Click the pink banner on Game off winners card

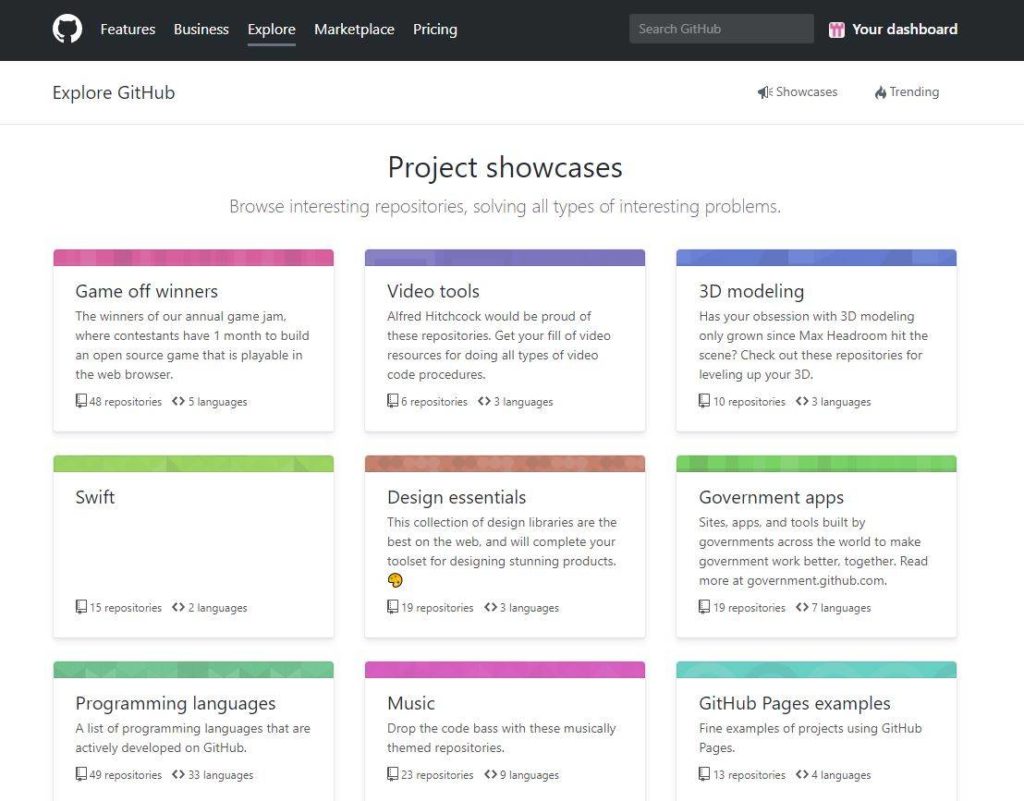point(193,258)
